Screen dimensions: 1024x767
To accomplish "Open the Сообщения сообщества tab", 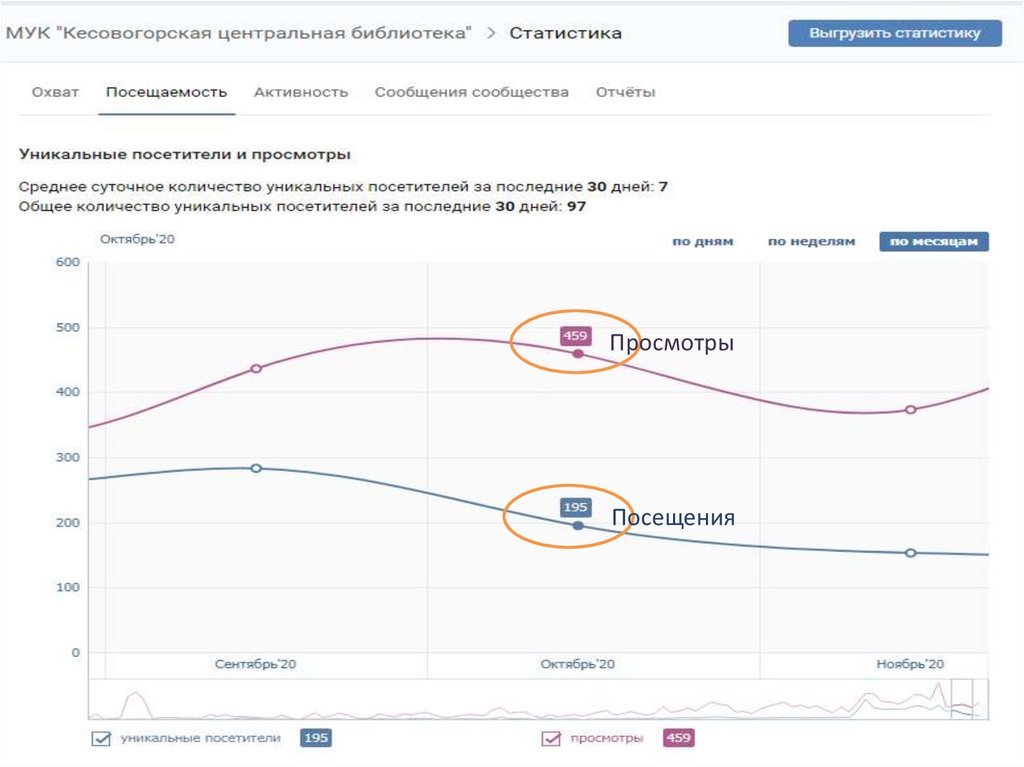I will (472, 92).
